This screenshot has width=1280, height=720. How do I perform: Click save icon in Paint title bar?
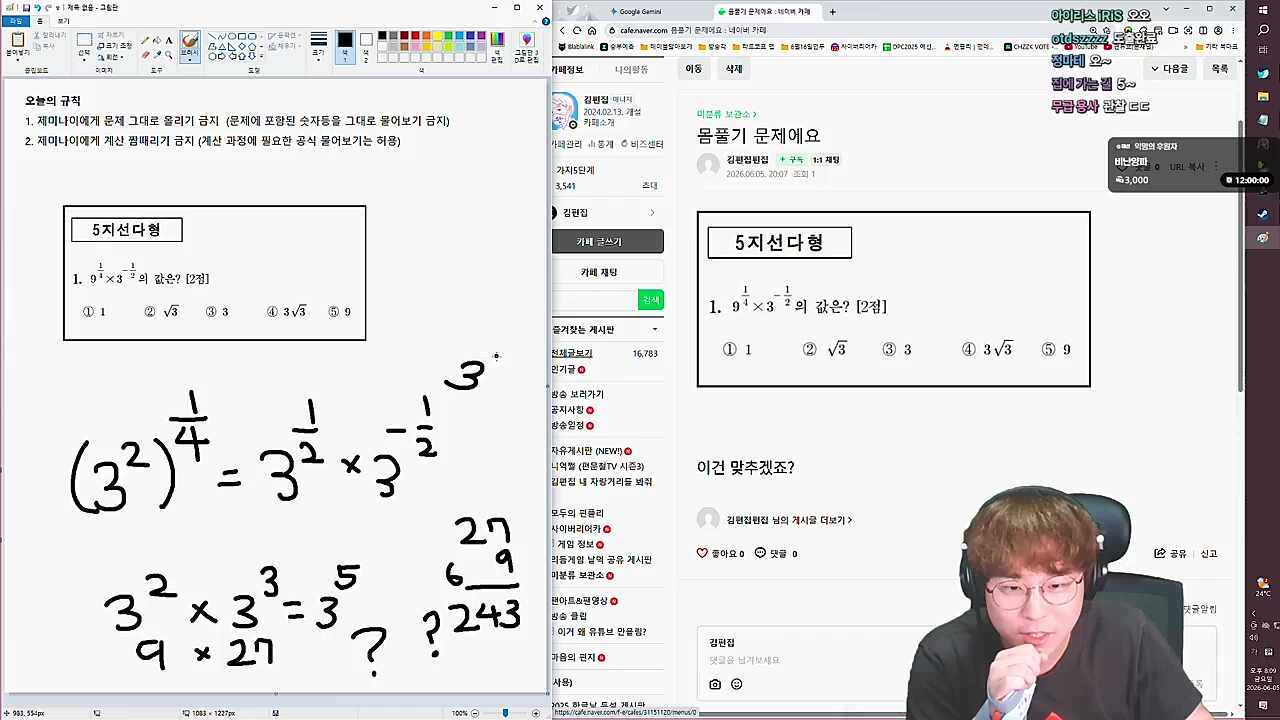pyautogui.click(x=26, y=7)
